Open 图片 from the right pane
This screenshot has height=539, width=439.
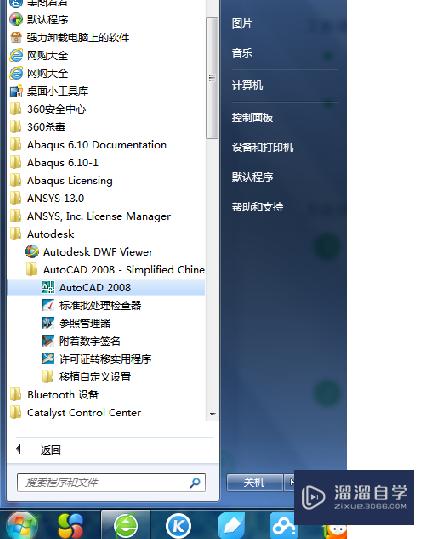[242, 23]
